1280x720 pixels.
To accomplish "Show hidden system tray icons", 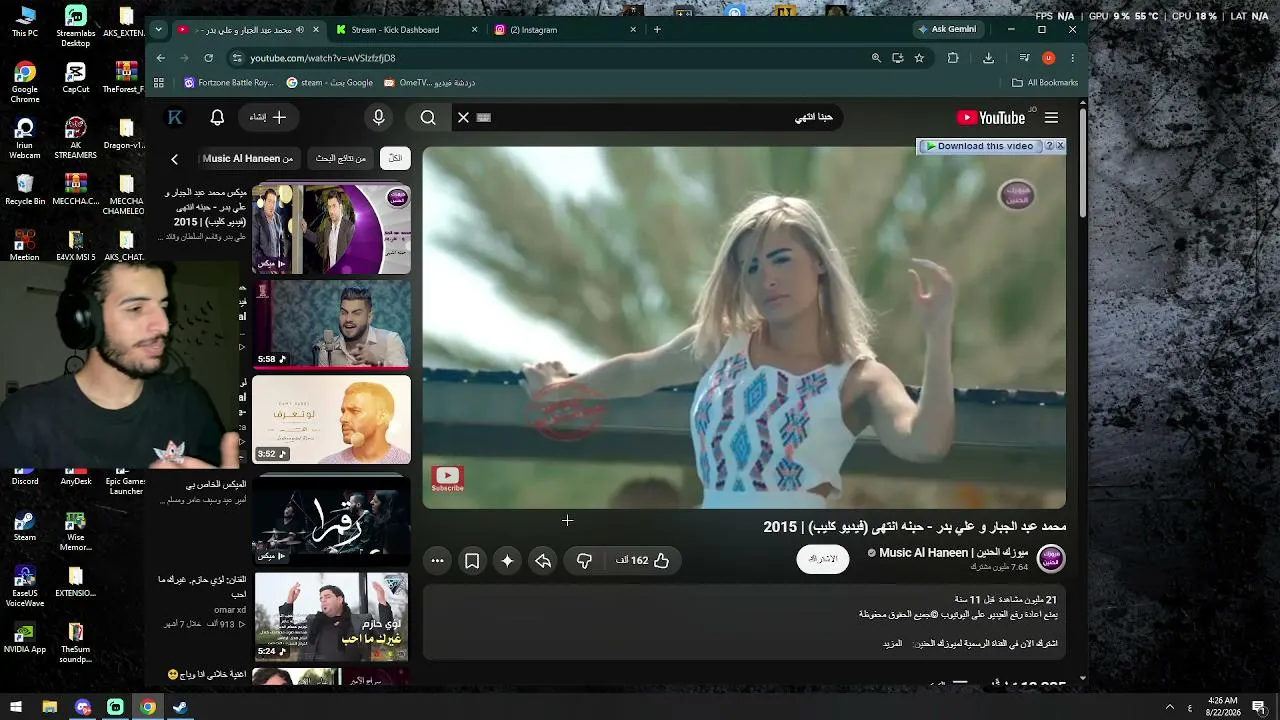I will [x=1170, y=708].
